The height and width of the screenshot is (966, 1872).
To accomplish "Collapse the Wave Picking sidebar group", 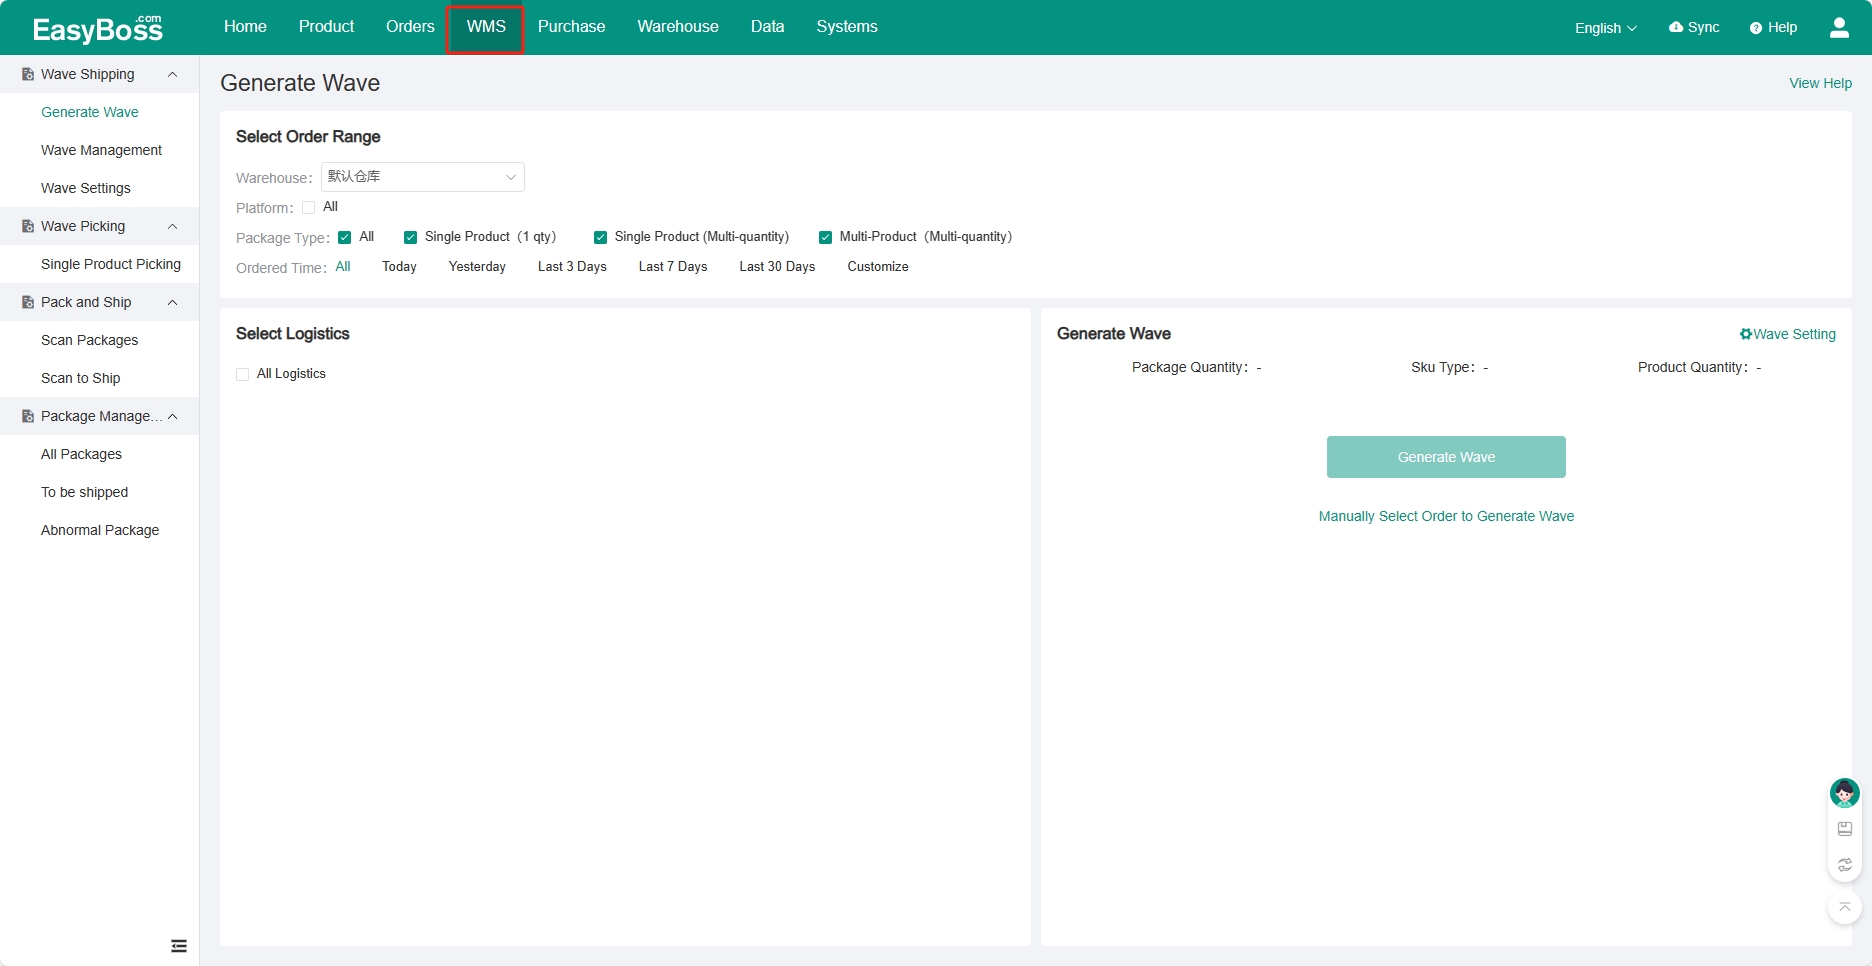I will pos(172,226).
